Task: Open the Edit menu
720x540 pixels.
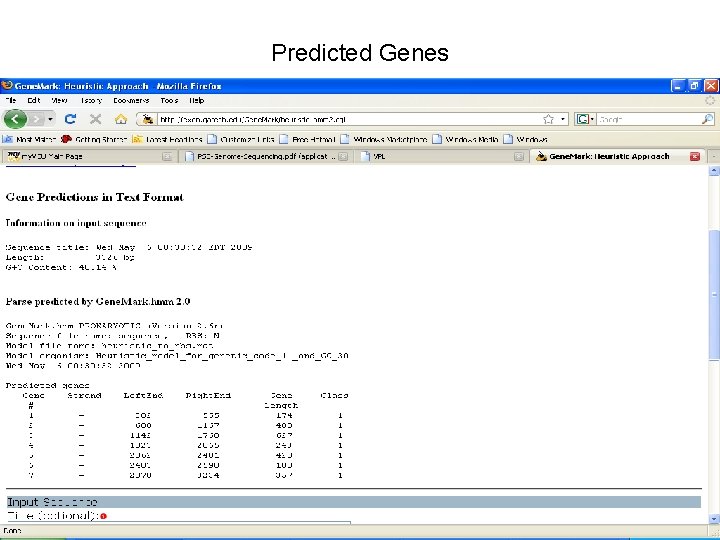Action: point(34,101)
